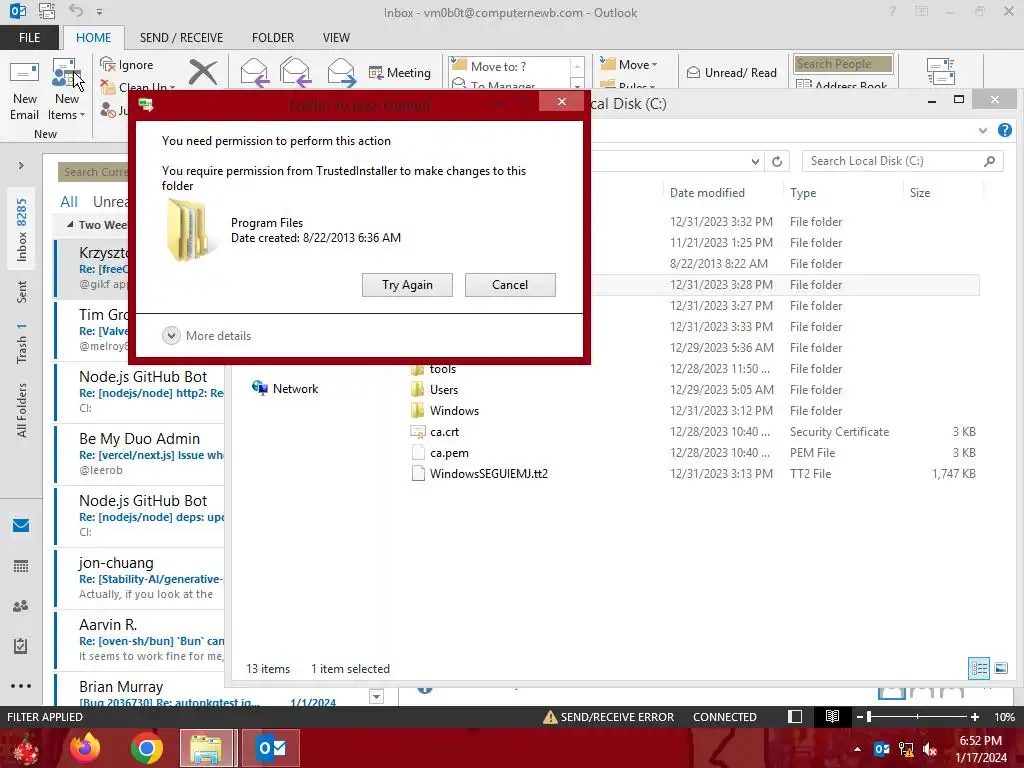Click the Reply All icon in ribbon
Image resolution: width=1024 pixels, height=768 pixels.
pyautogui.click(x=295, y=72)
